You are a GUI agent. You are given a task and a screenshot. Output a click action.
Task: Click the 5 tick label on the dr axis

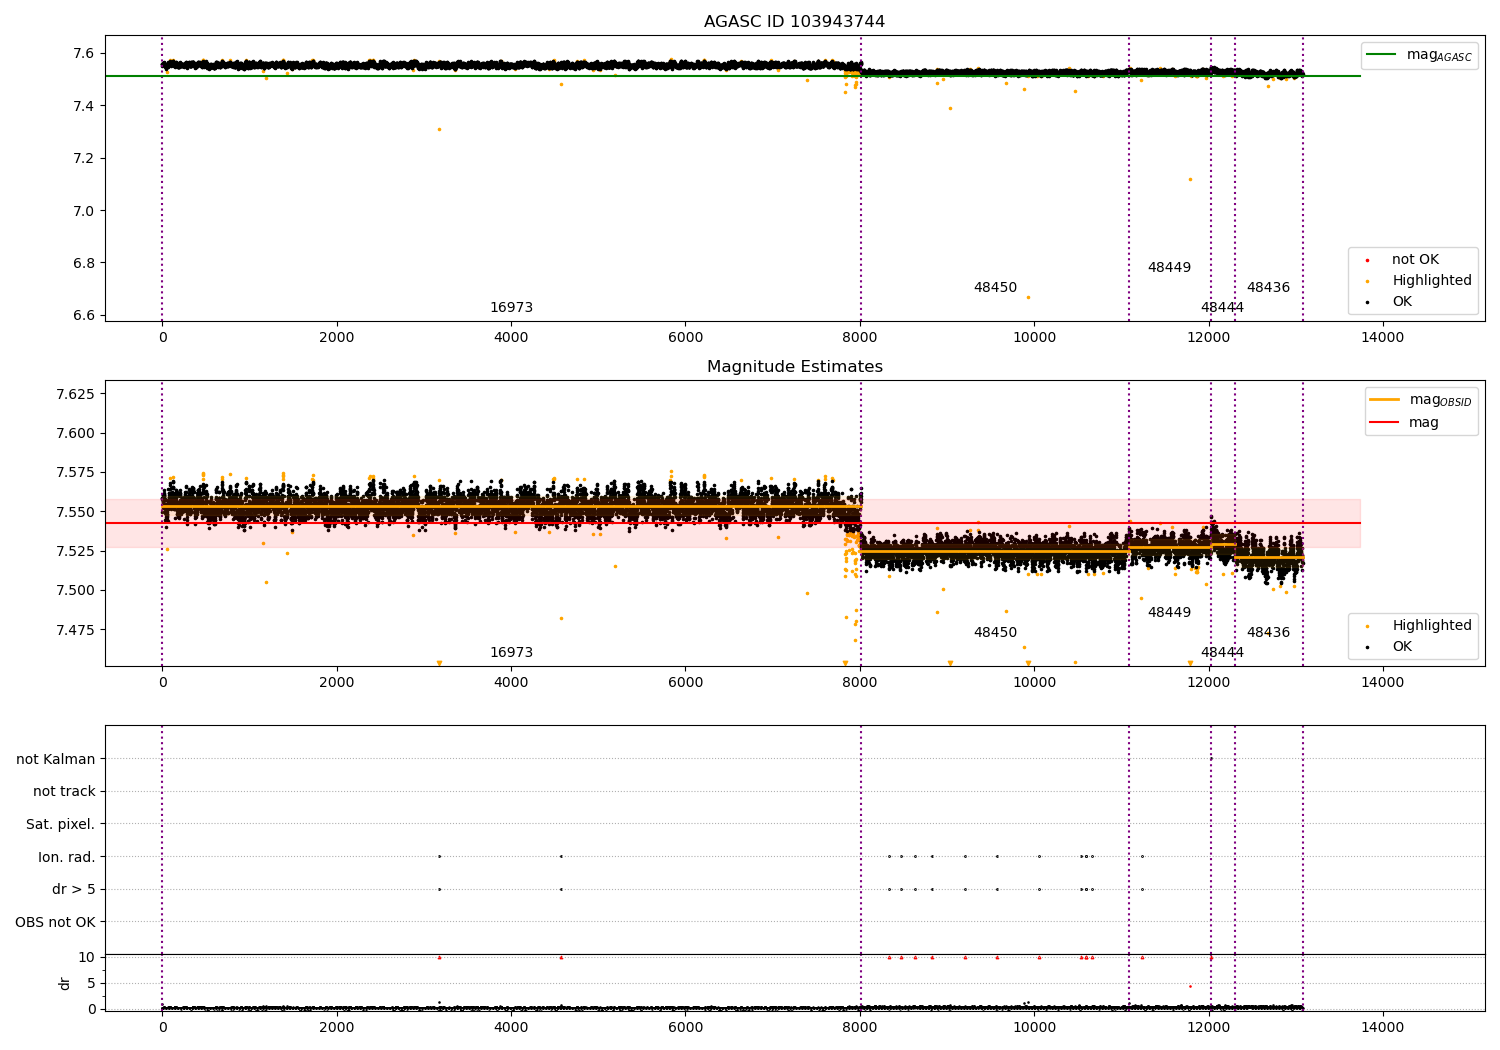coord(92,983)
